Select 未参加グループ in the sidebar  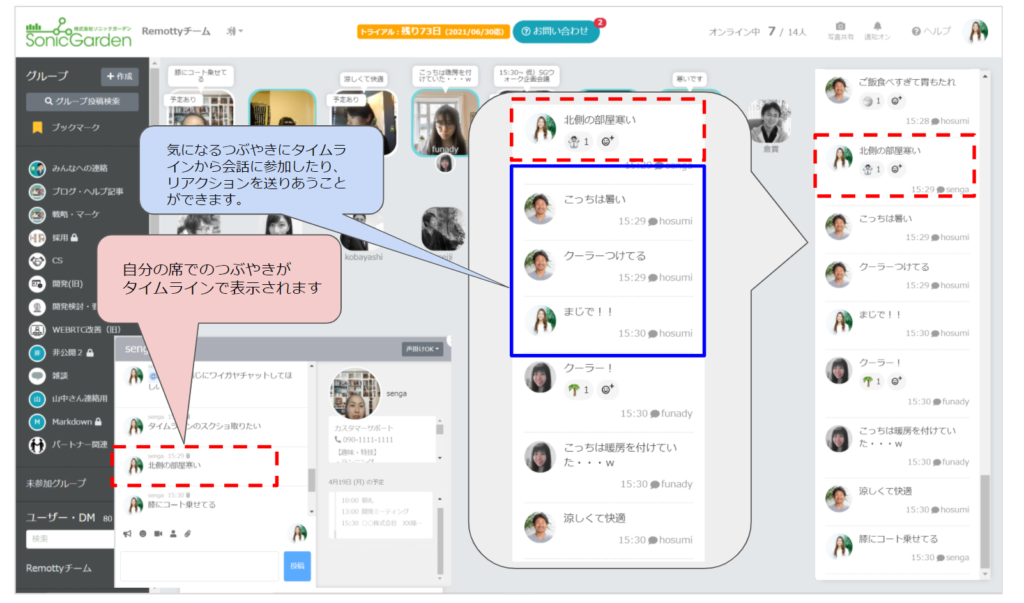pyautogui.click(x=56, y=483)
